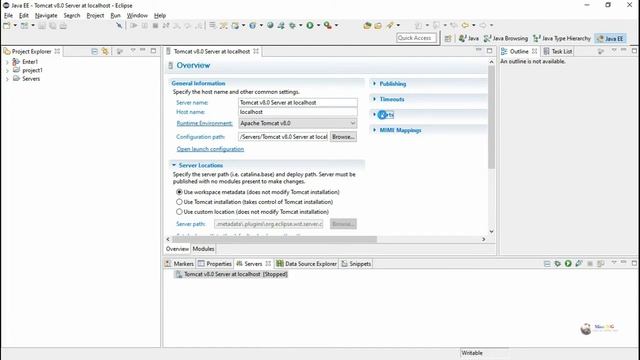640x360 pixels.
Task: Click the Open Perspective icon beside Quick Access
Action: click(448, 38)
